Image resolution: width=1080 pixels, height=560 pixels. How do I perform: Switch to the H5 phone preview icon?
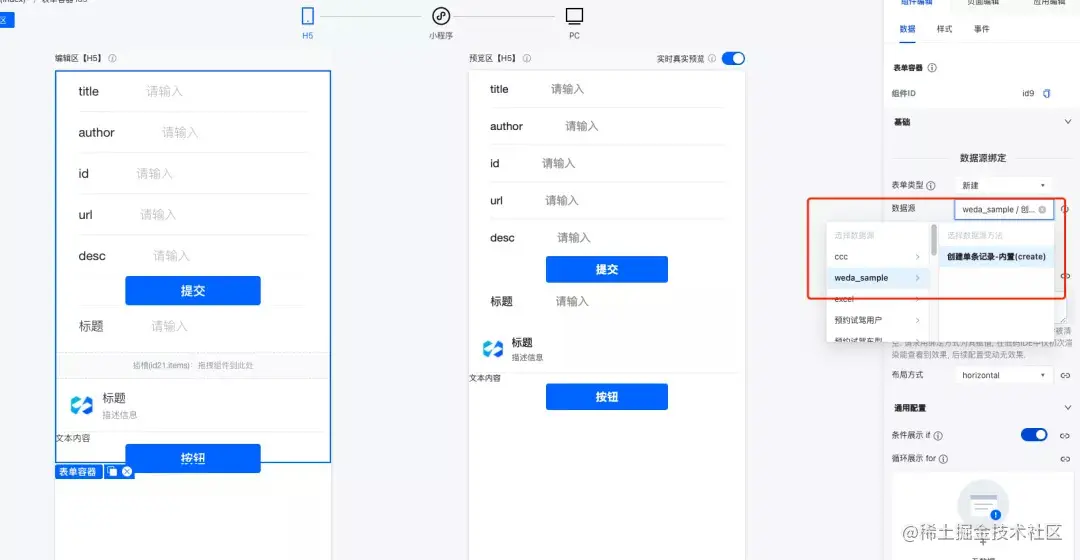pos(307,16)
